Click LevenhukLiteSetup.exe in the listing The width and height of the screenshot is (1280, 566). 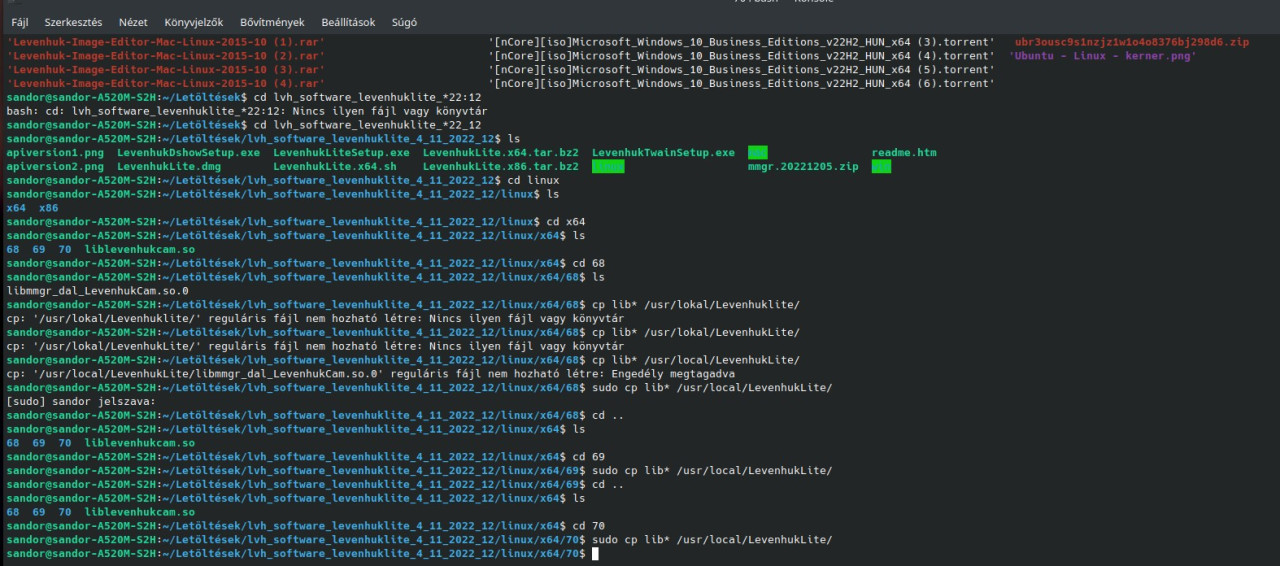click(x=341, y=153)
